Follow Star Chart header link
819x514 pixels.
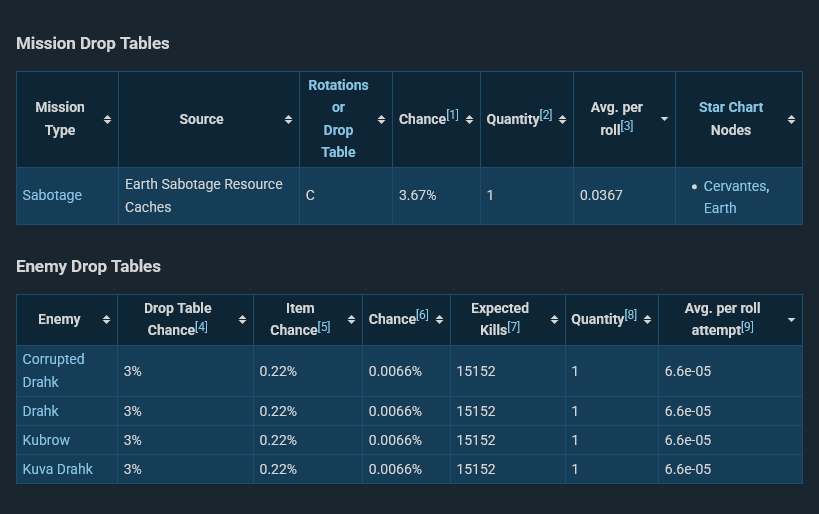(731, 107)
